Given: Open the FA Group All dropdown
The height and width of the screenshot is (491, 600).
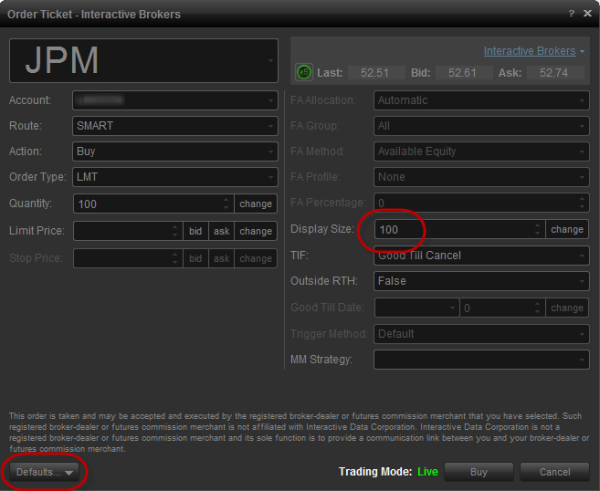Looking at the screenshot, I should (x=481, y=126).
